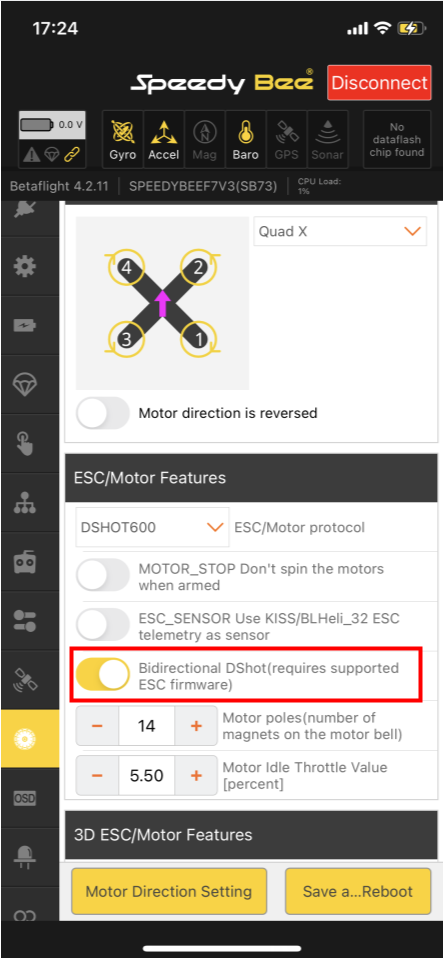Tap the red Disconnect button
443x958 pixels.
tap(379, 83)
